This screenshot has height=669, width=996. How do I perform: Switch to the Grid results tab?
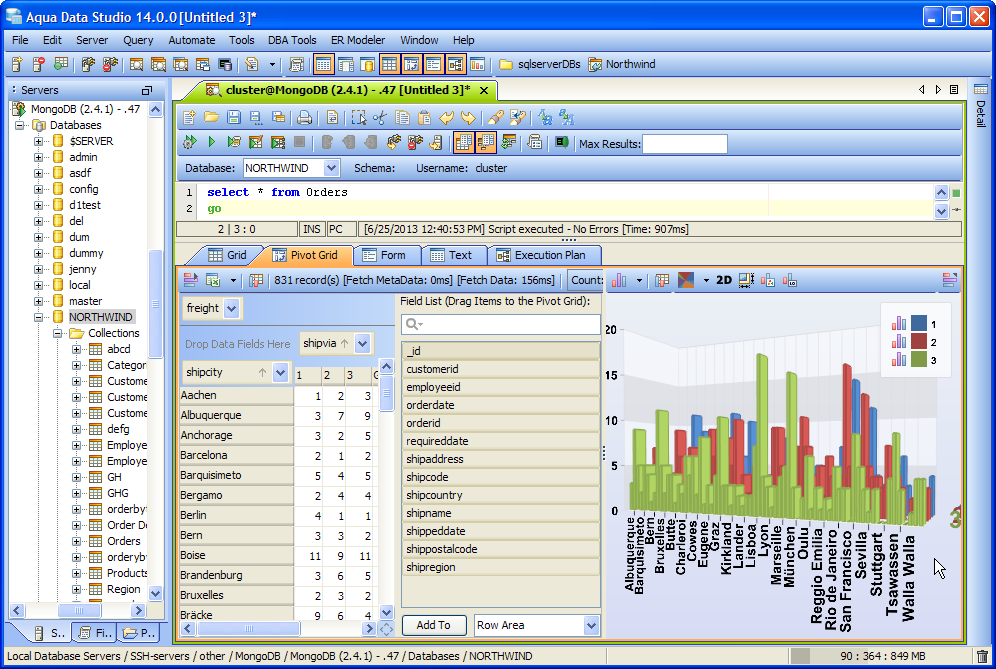227,255
